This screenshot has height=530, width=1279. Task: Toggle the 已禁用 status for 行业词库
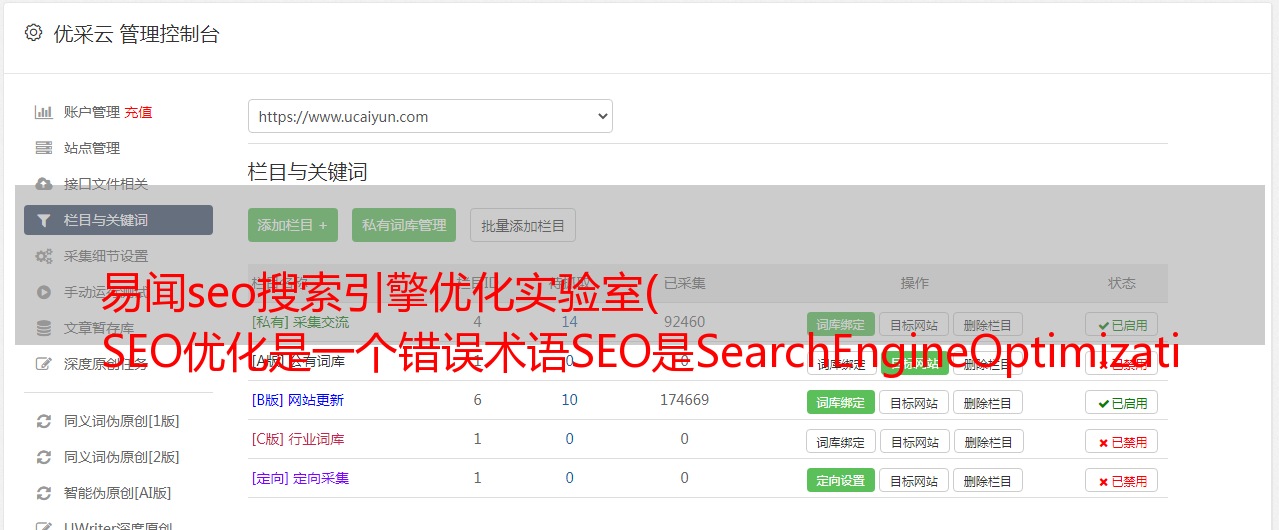1122,441
